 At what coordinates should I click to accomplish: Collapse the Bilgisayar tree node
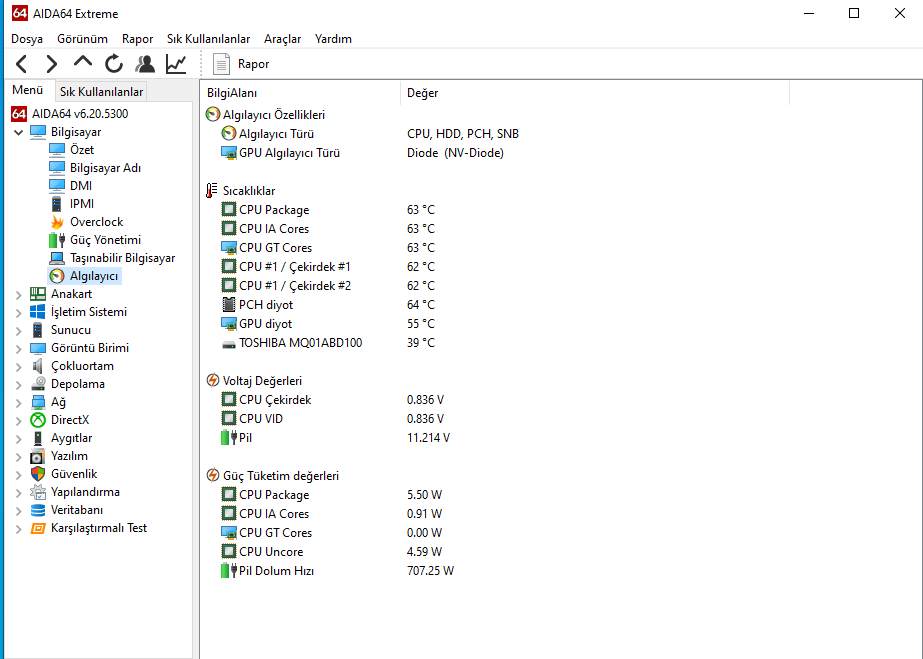coord(18,132)
